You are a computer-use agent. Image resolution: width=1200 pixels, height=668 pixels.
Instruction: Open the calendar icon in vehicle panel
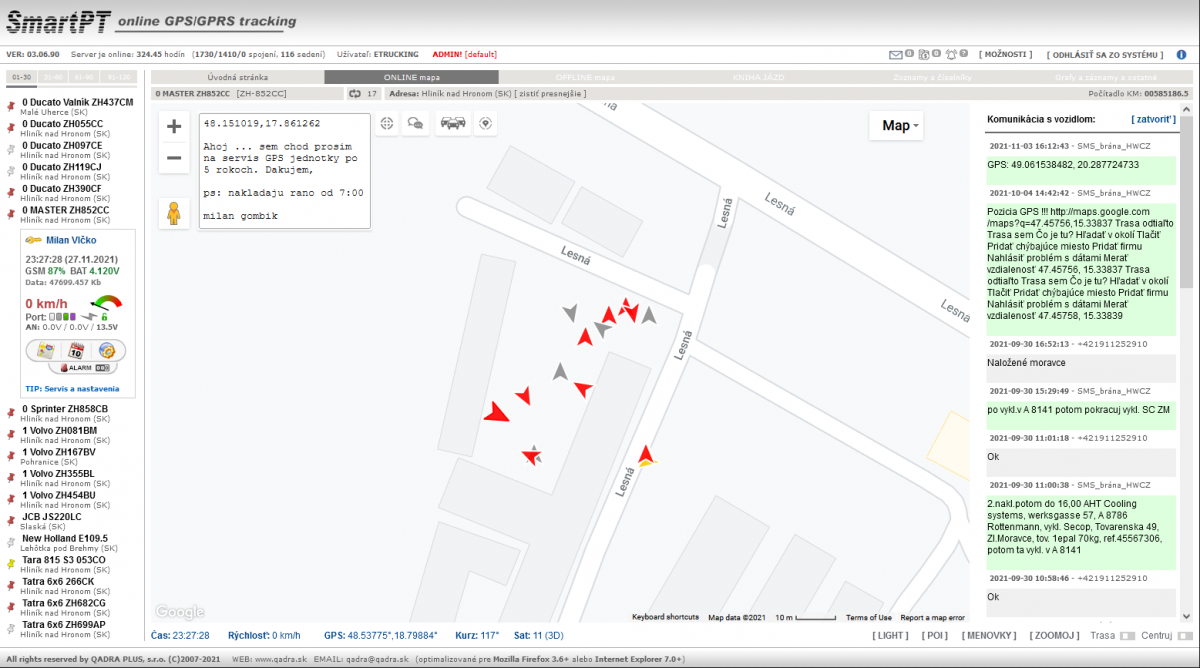(75, 351)
